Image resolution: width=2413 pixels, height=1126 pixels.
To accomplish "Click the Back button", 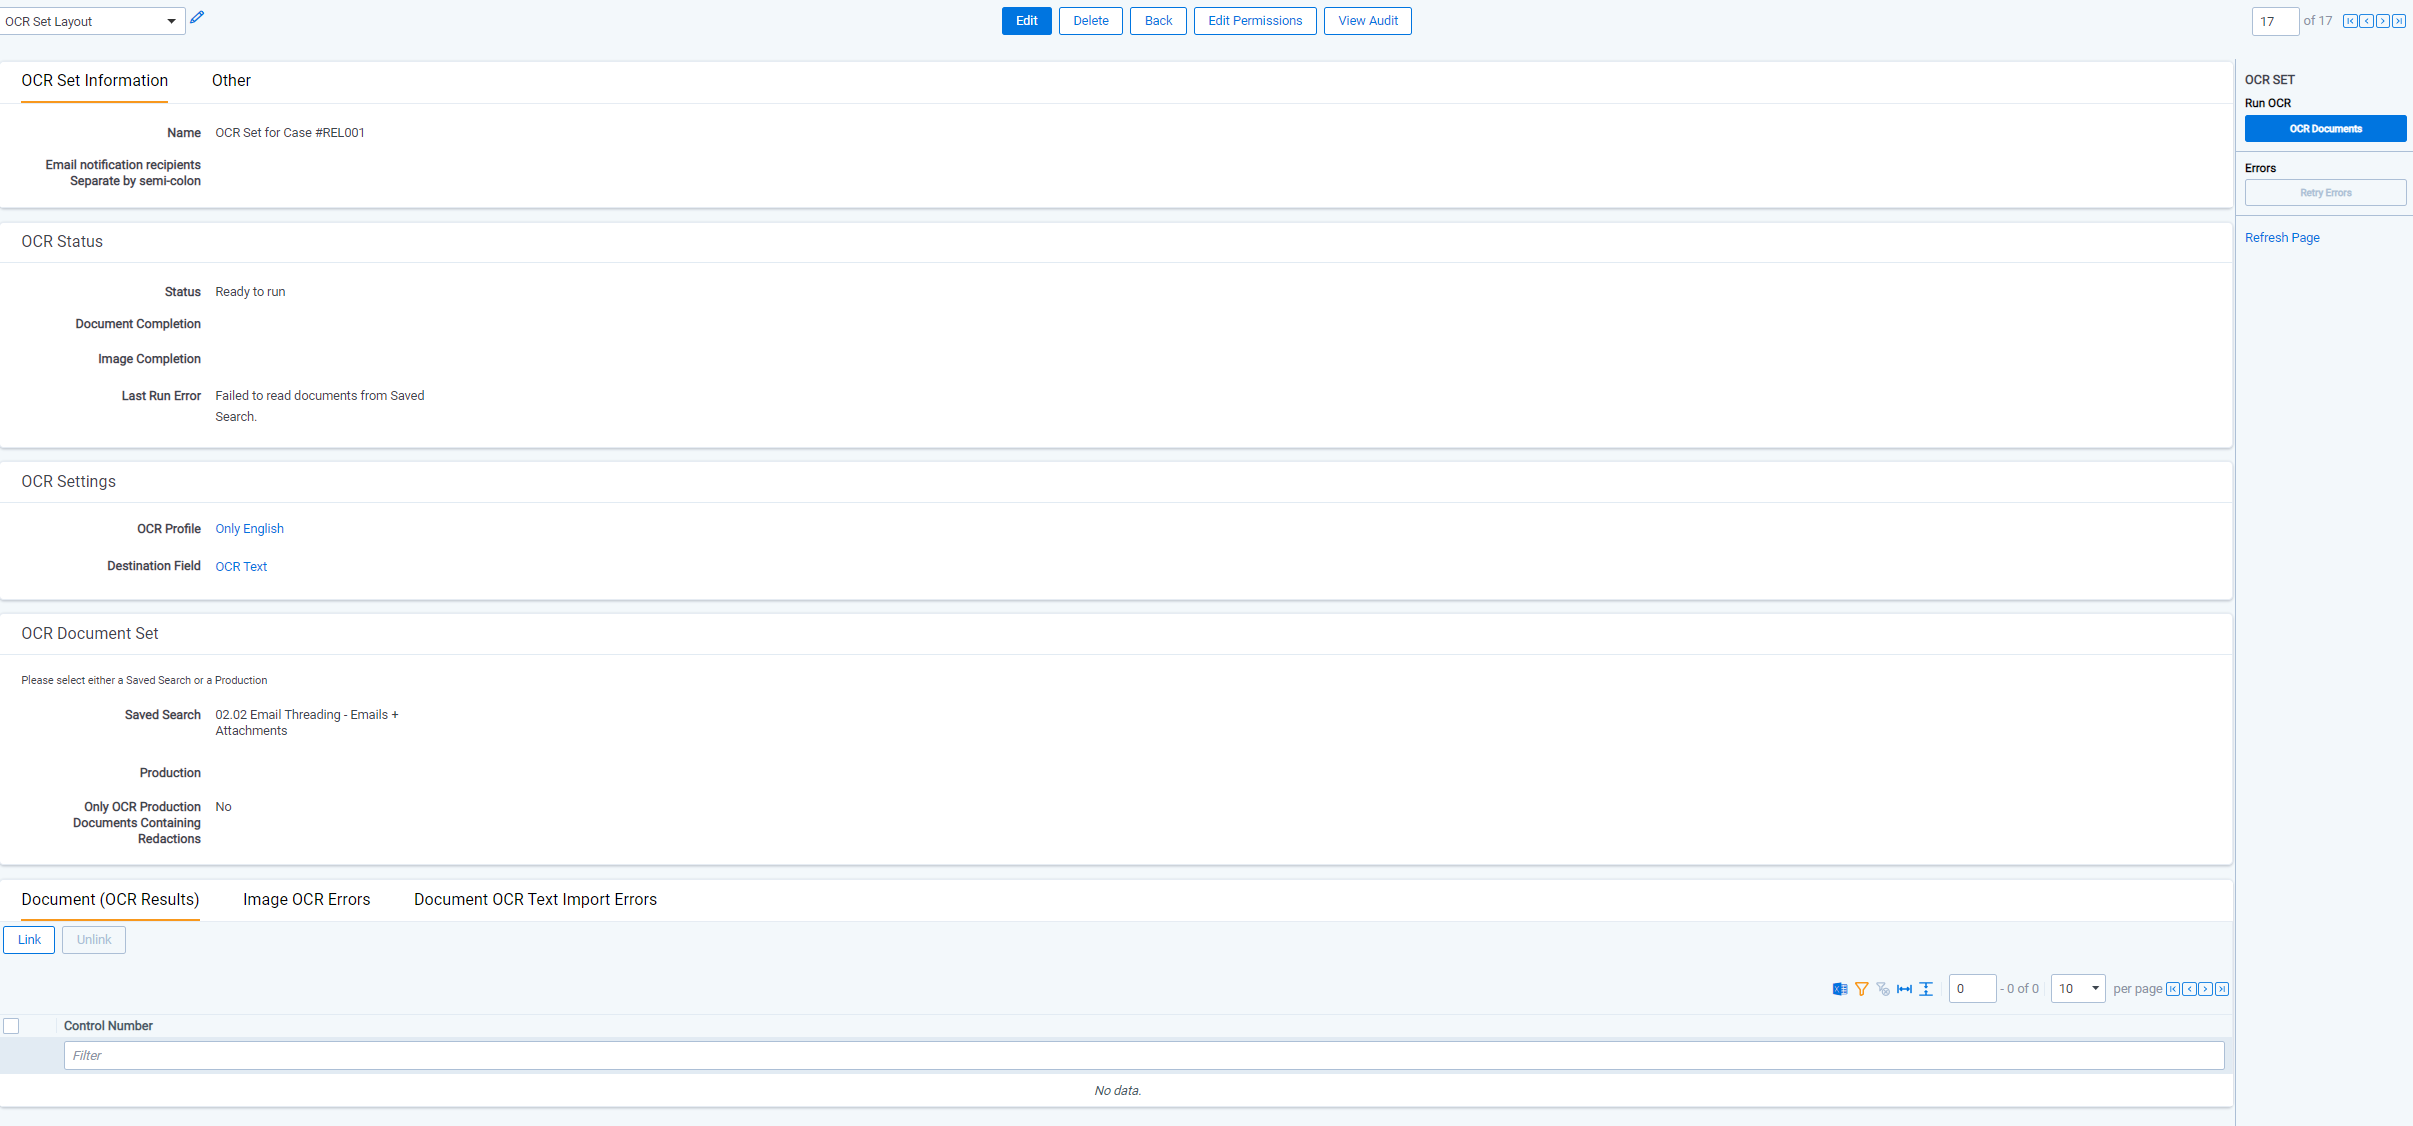I will [x=1158, y=21].
